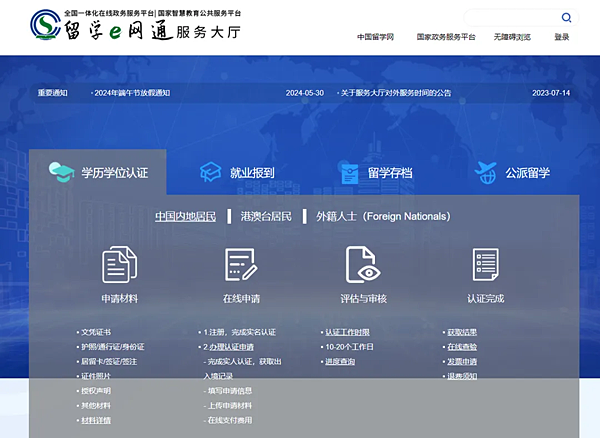Click the 评估与审核 eye document icon
The height and width of the screenshot is (438, 600).
tap(363, 264)
